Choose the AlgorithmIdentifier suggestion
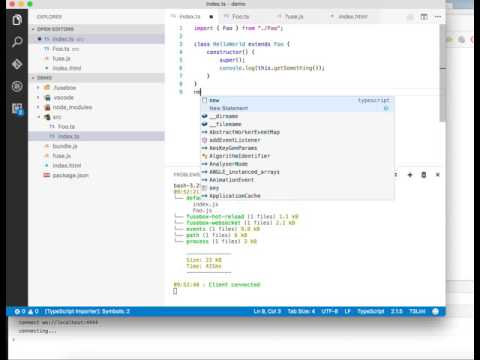480x360 pixels. 297,156
